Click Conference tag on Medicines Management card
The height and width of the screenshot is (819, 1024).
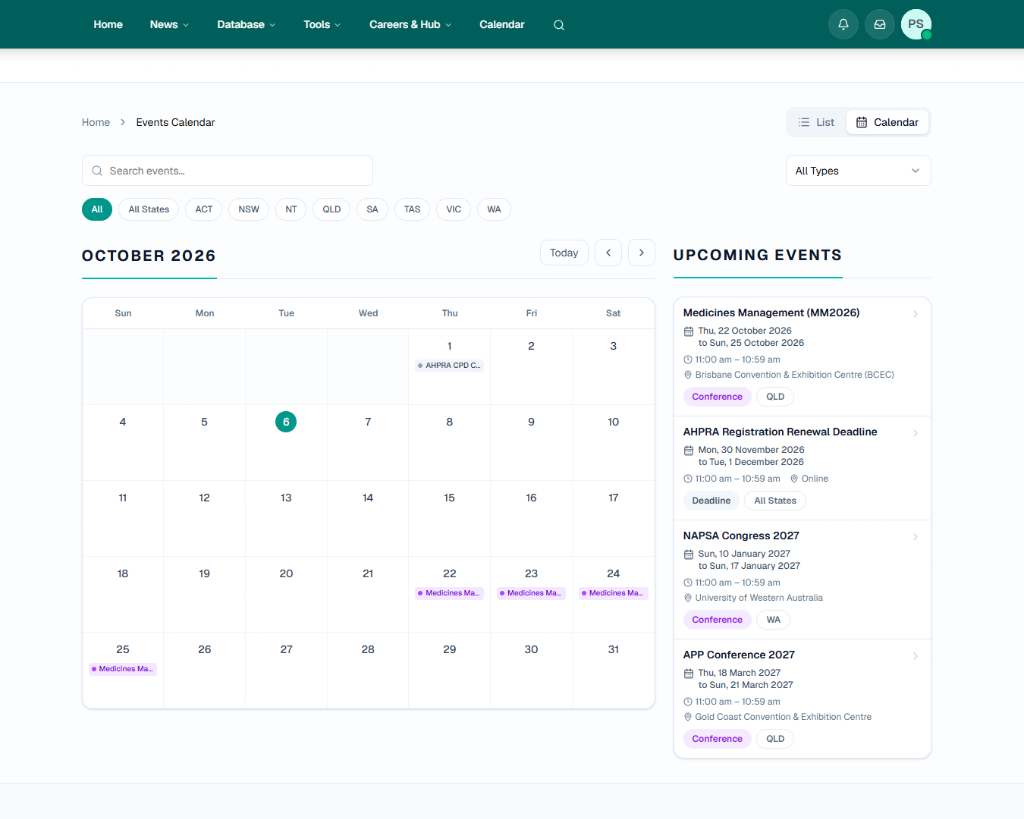point(717,397)
